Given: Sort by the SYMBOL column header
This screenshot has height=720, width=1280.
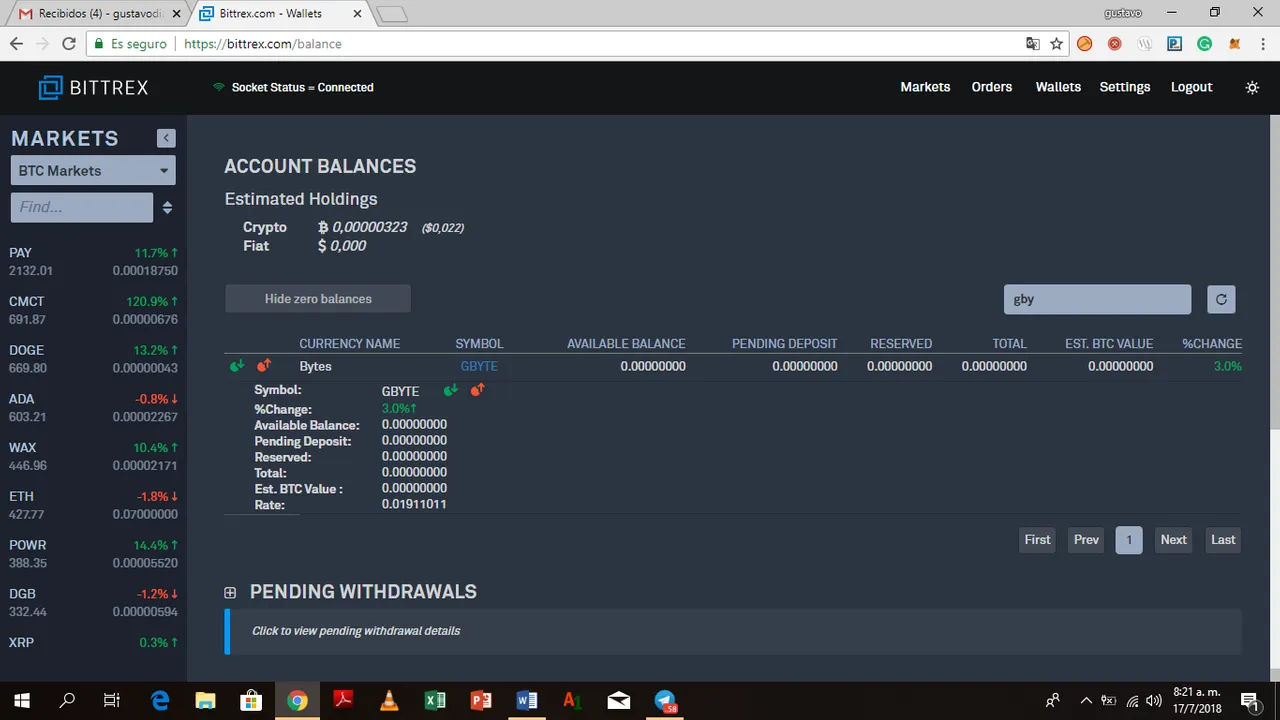Looking at the screenshot, I should point(479,343).
